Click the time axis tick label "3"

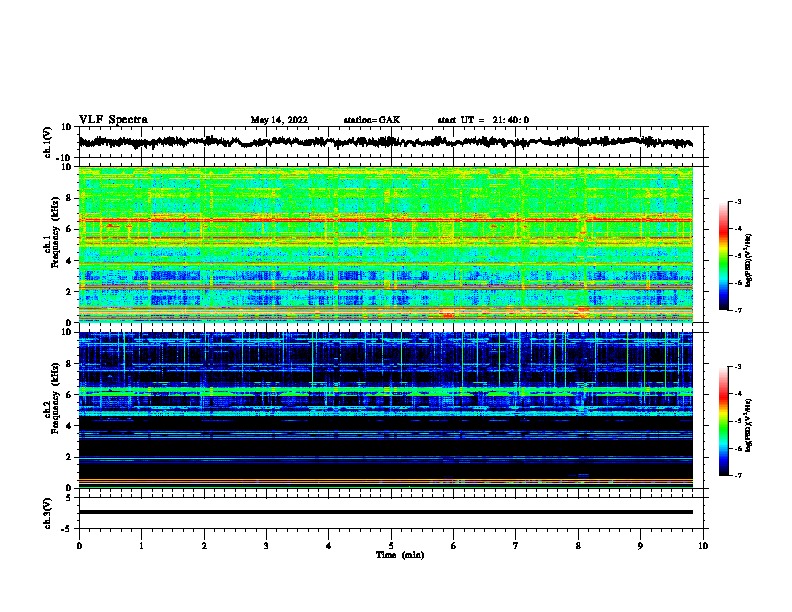tap(266, 545)
